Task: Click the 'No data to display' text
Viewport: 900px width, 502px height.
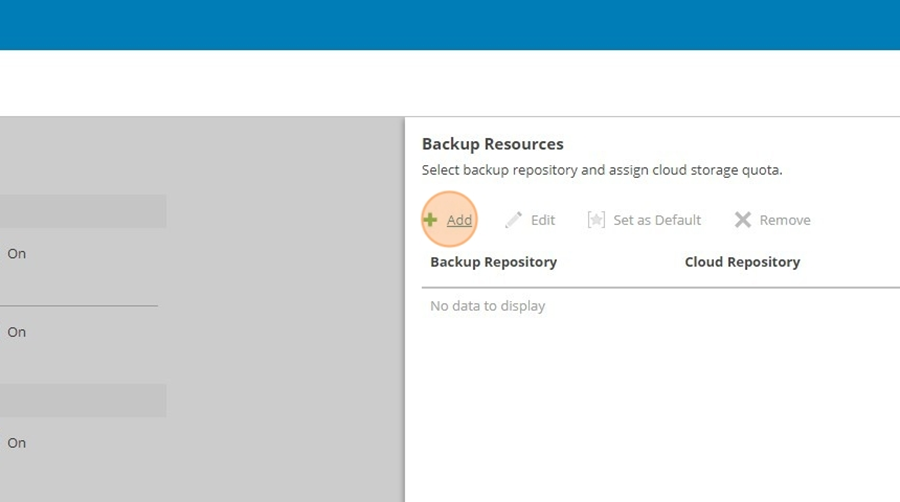Action: click(x=487, y=306)
